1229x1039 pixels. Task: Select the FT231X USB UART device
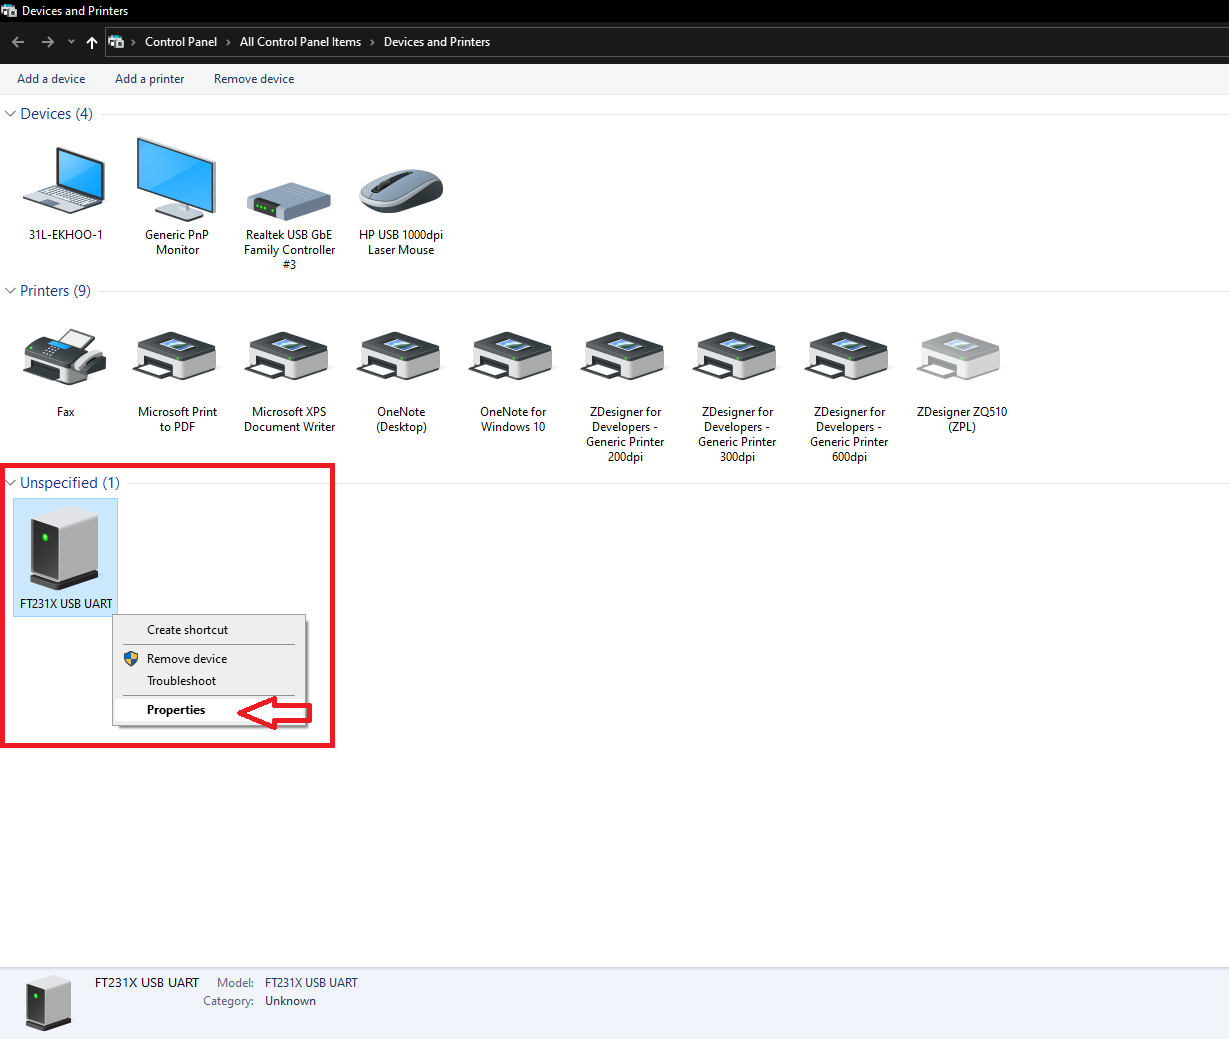[x=65, y=545]
